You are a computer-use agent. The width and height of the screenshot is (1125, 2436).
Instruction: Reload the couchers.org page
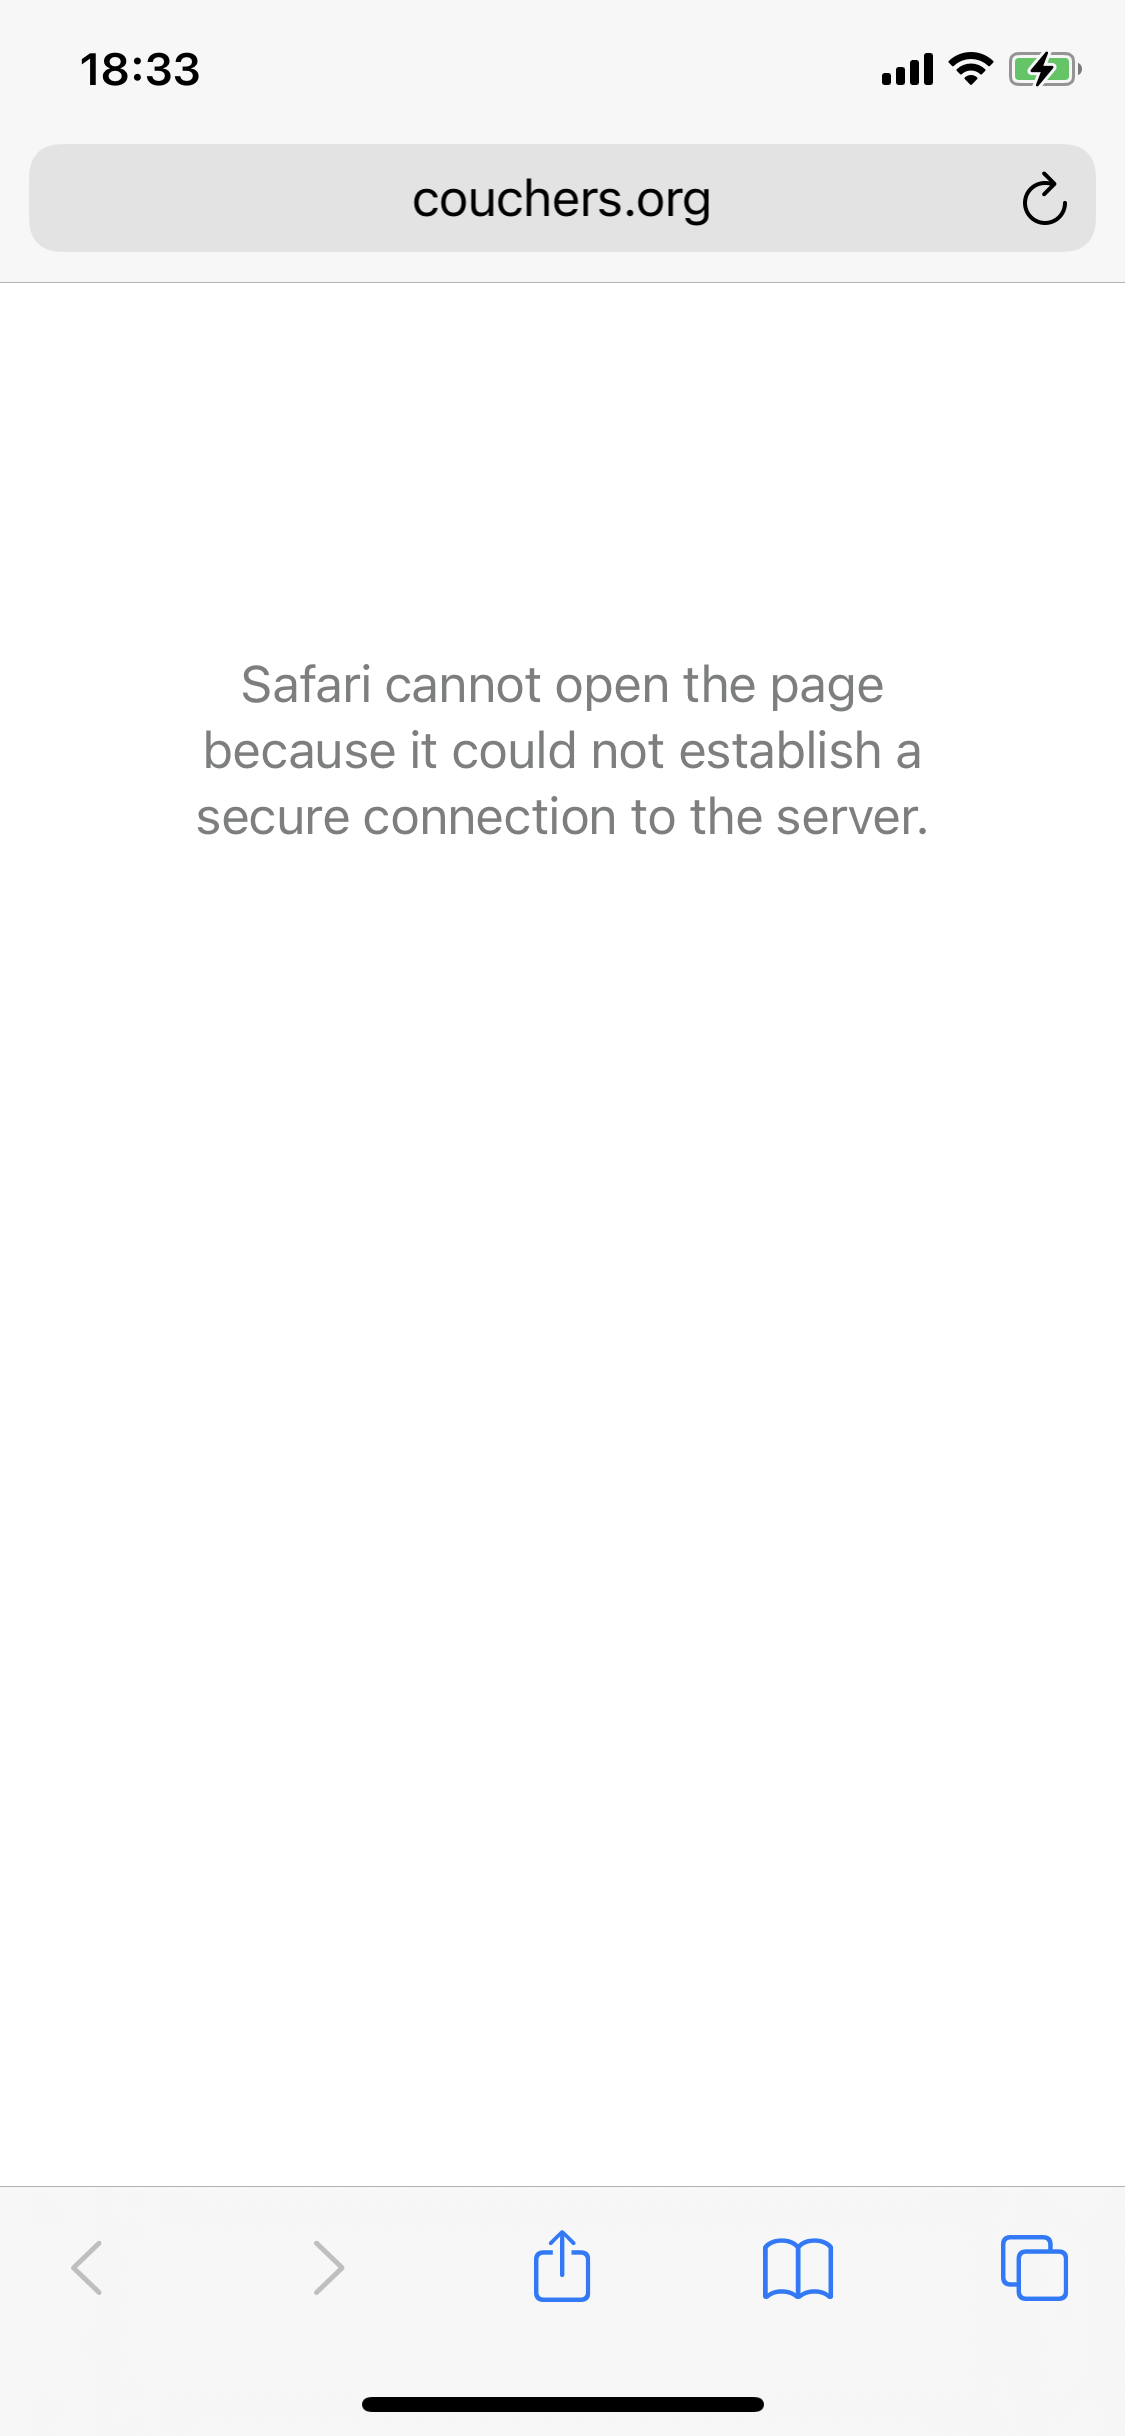tap(1044, 199)
